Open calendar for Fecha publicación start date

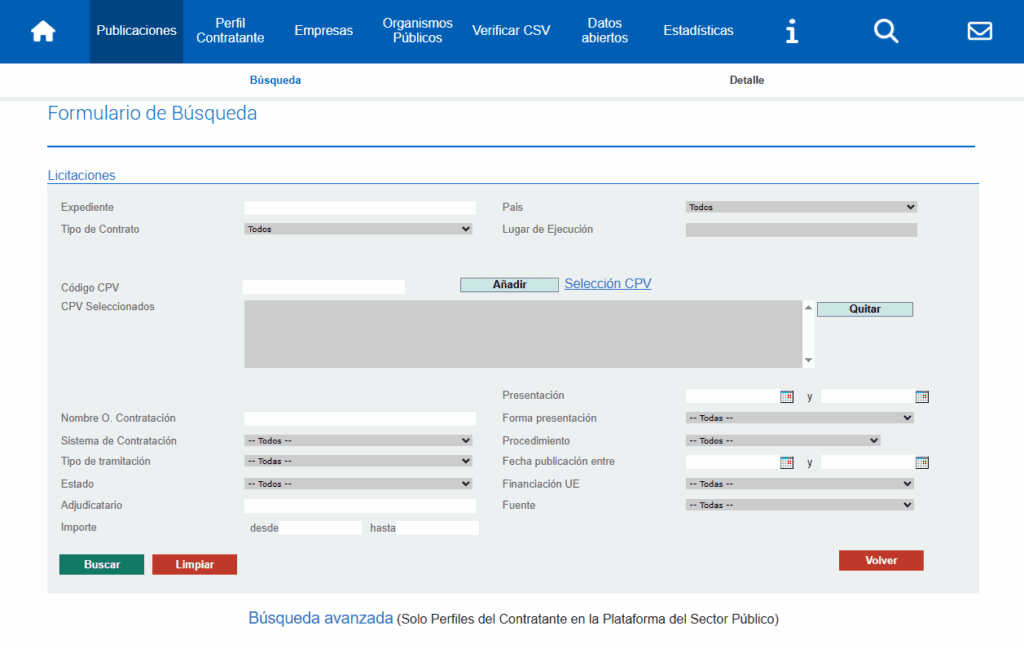[x=787, y=462]
